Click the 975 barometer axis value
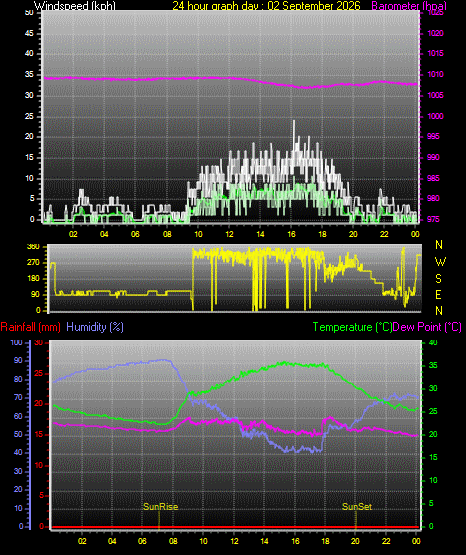Screen dimensions: 466x555 [x=435, y=219]
